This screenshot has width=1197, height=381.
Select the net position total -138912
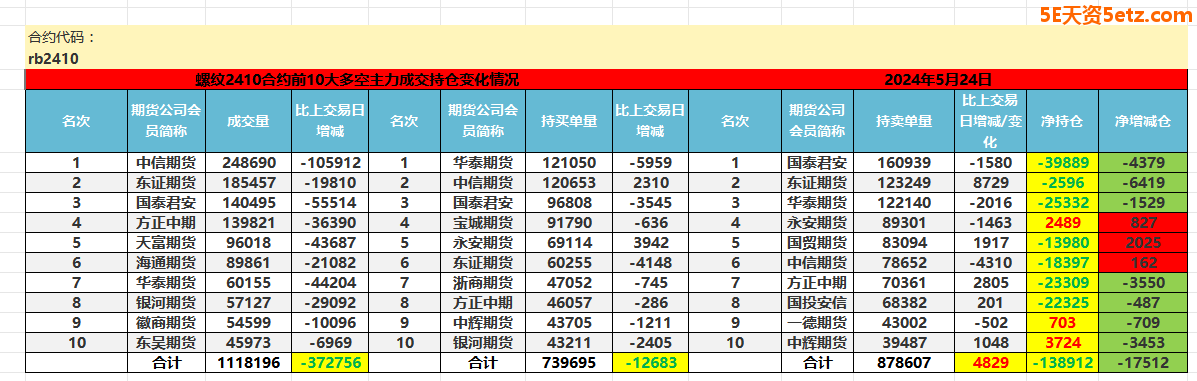[1063, 363]
